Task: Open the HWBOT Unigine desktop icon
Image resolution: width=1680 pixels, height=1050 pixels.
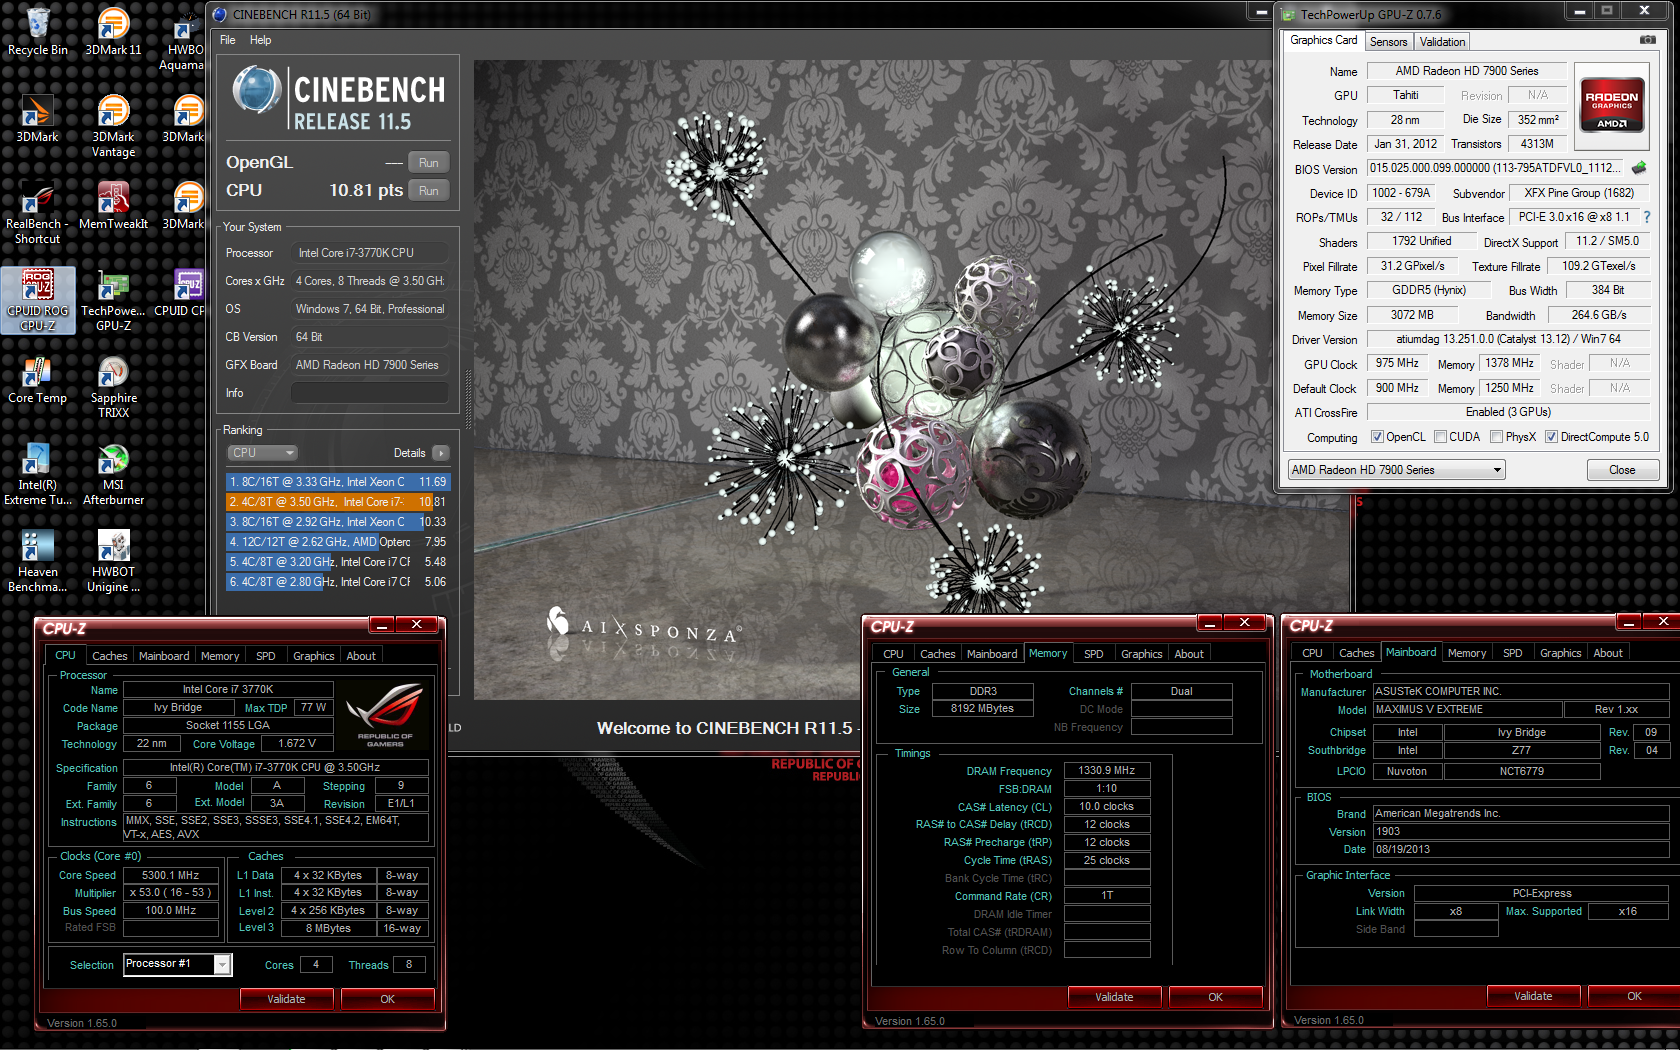Action: pyautogui.click(x=113, y=561)
